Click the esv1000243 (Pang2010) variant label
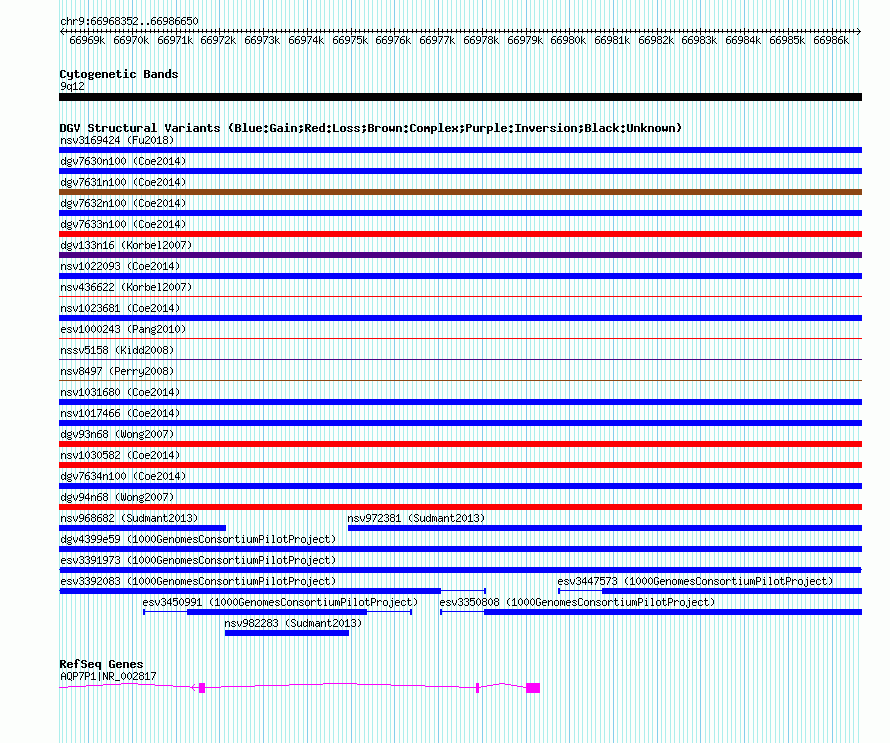The image size is (890, 743). click(x=122, y=329)
